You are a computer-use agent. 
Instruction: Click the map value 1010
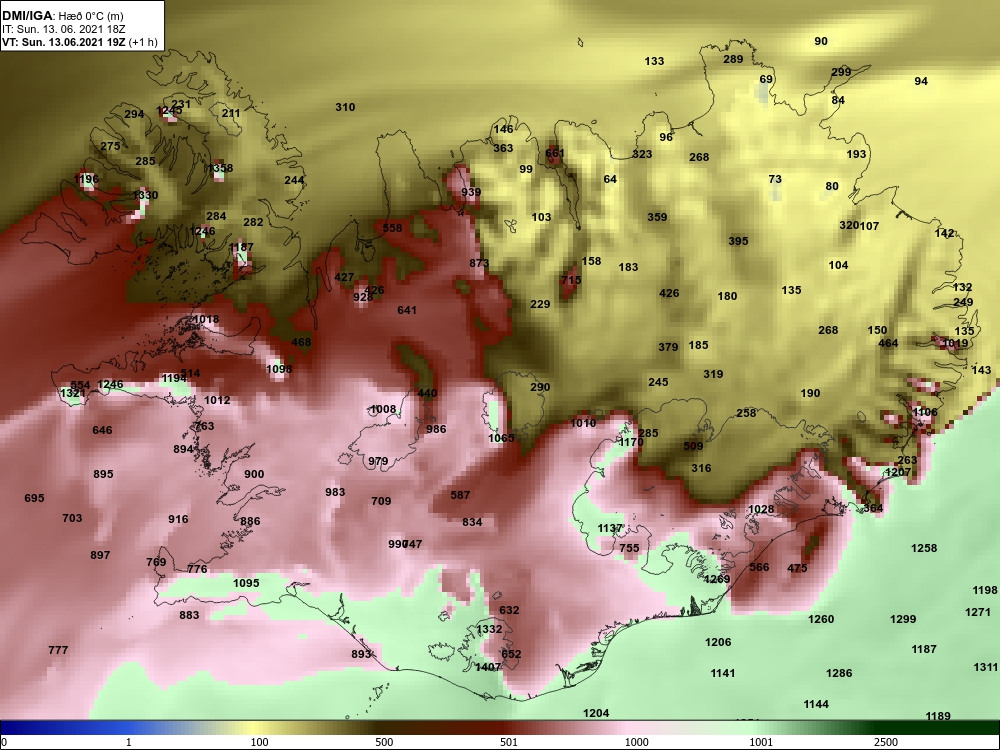583,423
